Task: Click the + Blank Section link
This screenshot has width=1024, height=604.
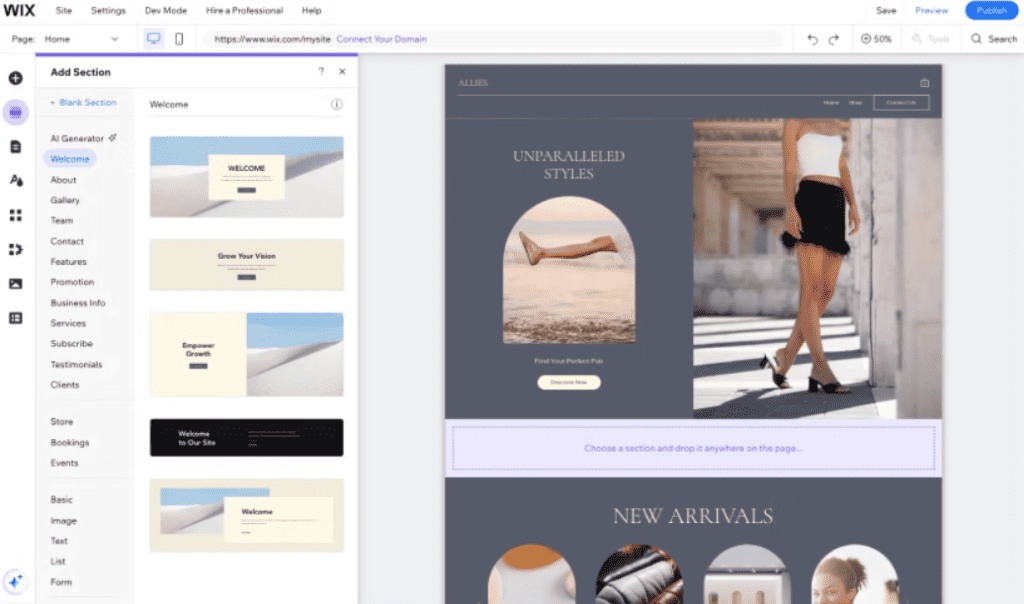Action: [84, 103]
